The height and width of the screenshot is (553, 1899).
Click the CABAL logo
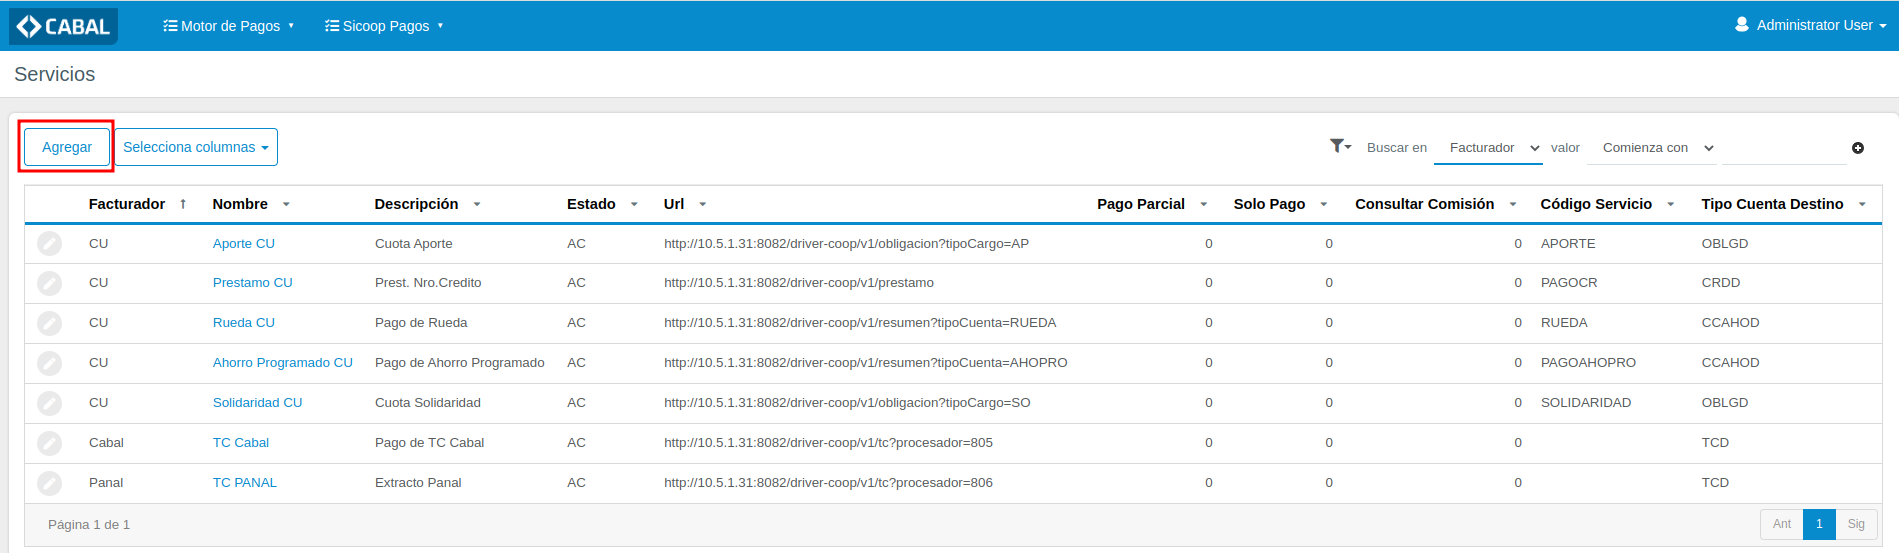[x=64, y=26]
